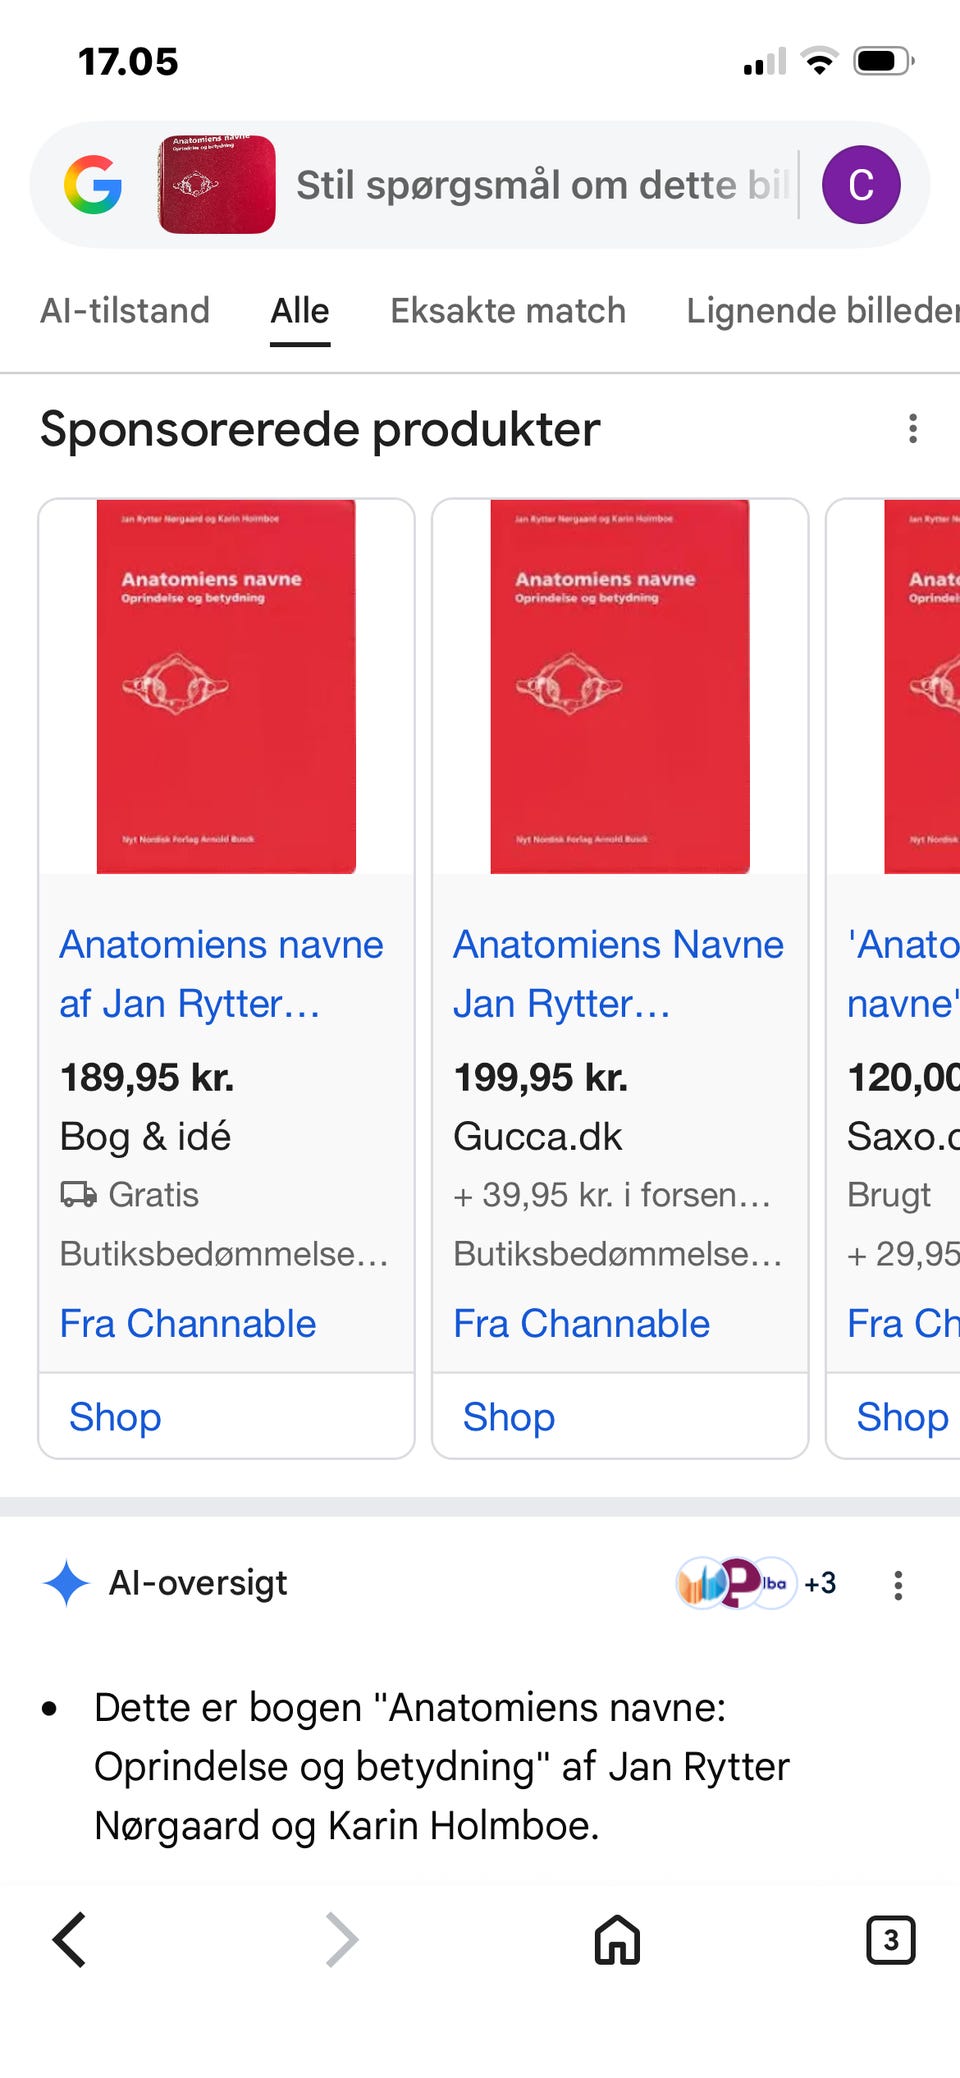Screen dimensions: 960x2078
Task: Open the Bog & idé book cover image
Action: point(226,687)
